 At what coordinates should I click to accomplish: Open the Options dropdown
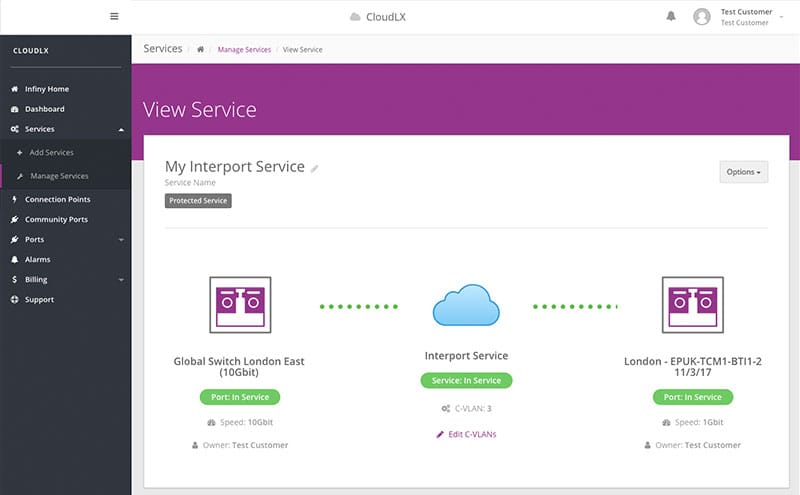click(x=743, y=172)
